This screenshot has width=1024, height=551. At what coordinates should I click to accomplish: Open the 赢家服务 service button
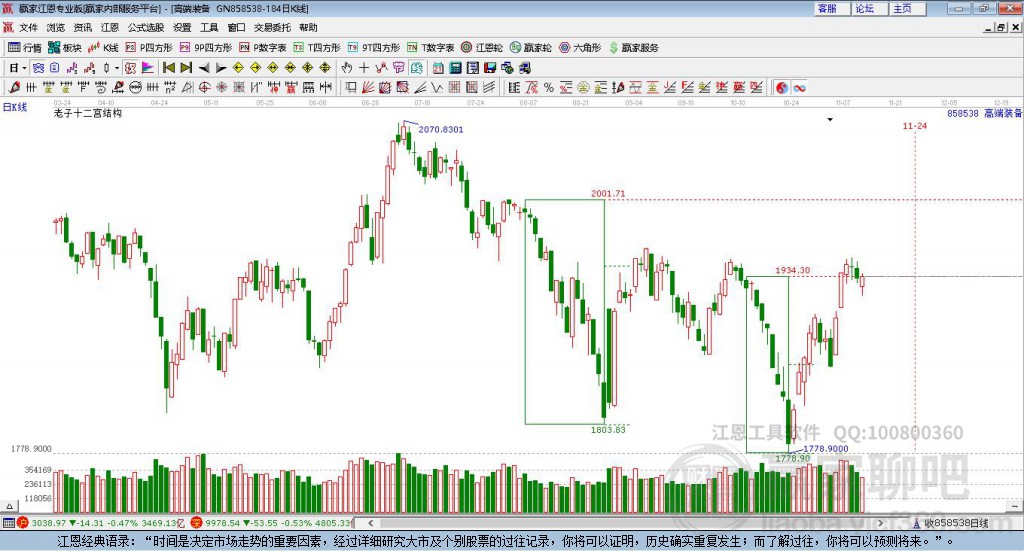[633, 48]
